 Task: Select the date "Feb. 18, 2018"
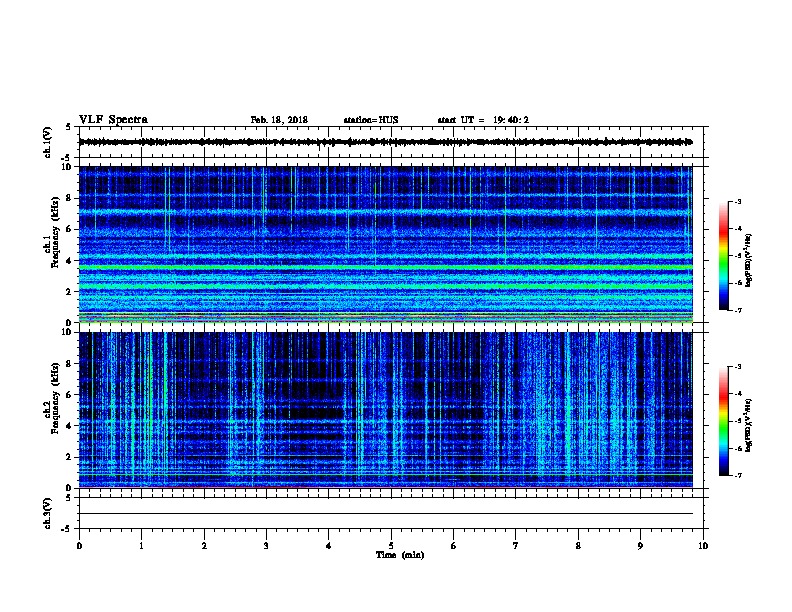[x=279, y=120]
